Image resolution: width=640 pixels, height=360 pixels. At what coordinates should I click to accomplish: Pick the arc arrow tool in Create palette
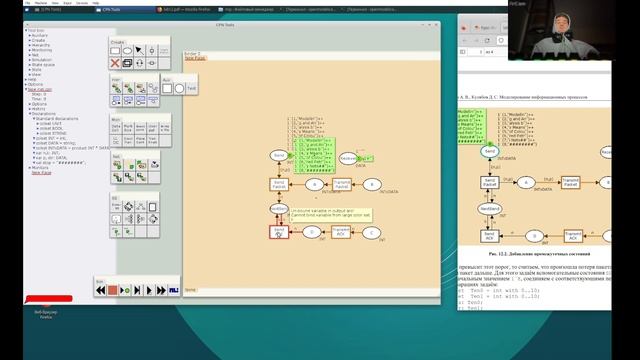coord(140,51)
